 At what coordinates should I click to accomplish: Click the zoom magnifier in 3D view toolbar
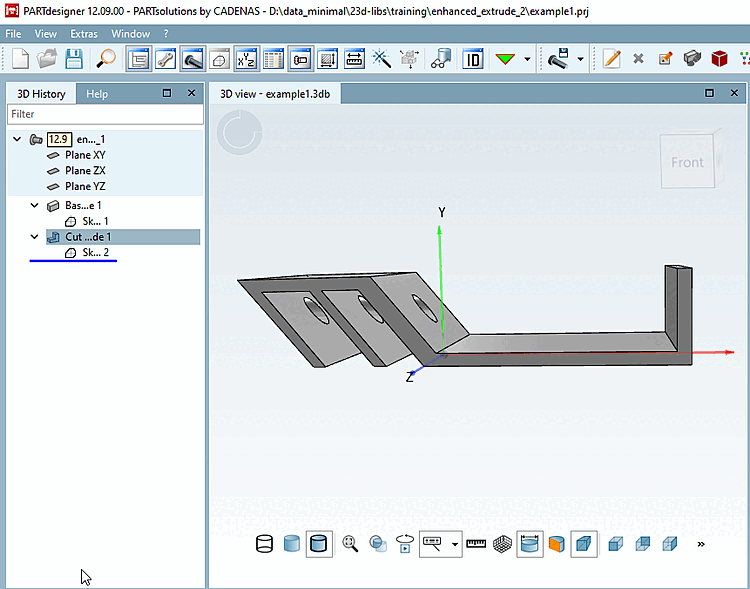(x=350, y=544)
